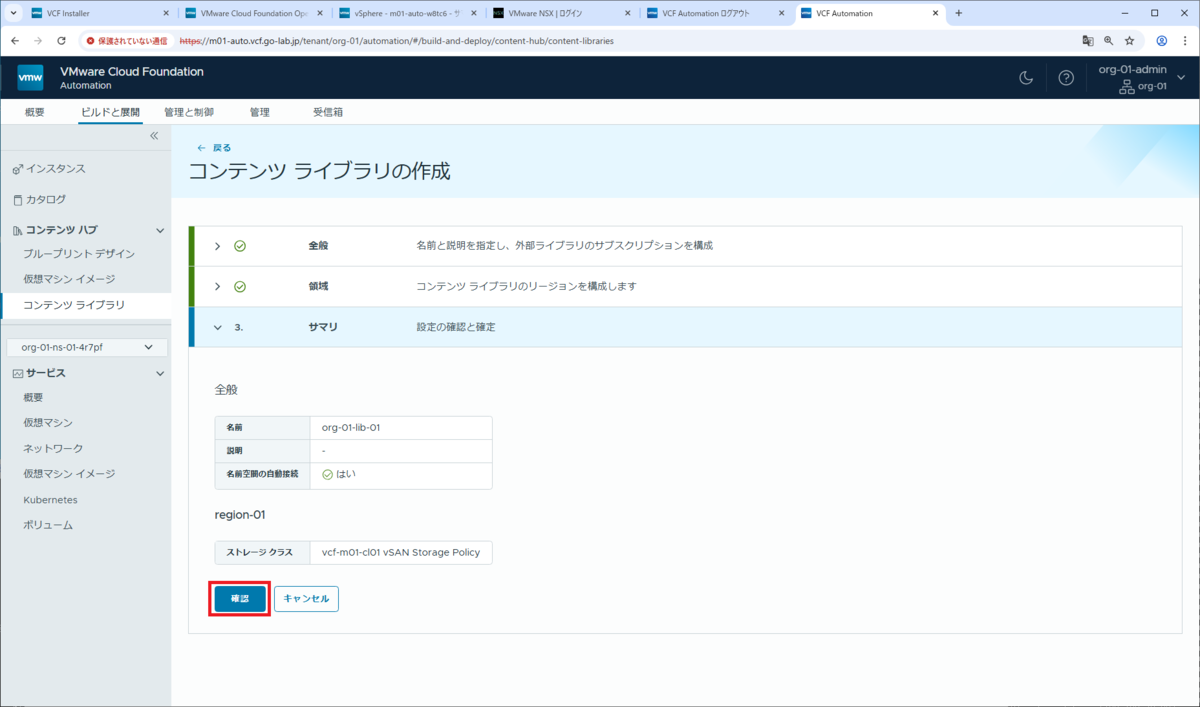Image resolution: width=1200 pixels, height=707 pixels.
Task: Open the 受信箱 navigation tab
Action: (328, 112)
